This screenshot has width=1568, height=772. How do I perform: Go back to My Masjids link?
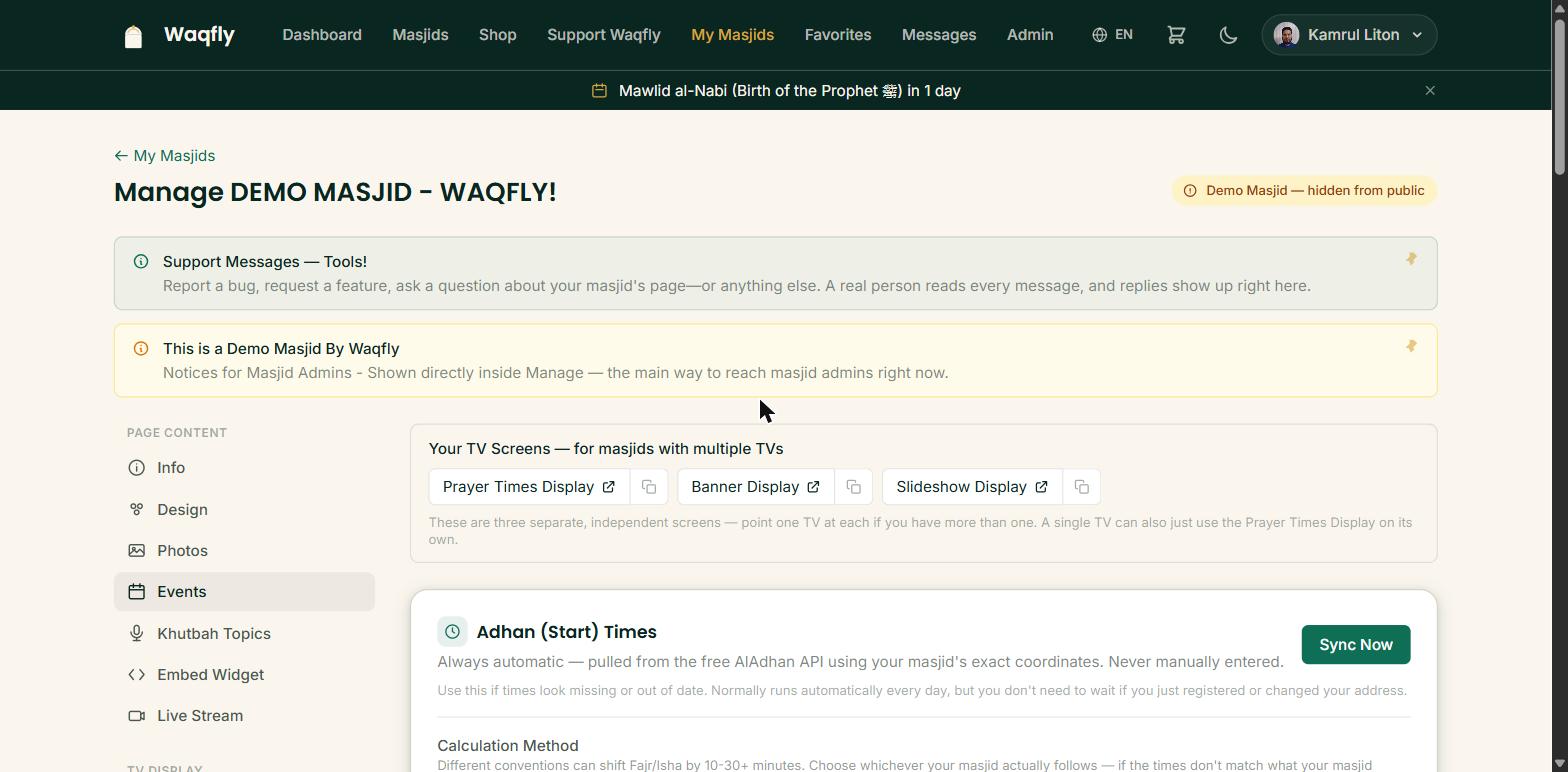(x=165, y=156)
